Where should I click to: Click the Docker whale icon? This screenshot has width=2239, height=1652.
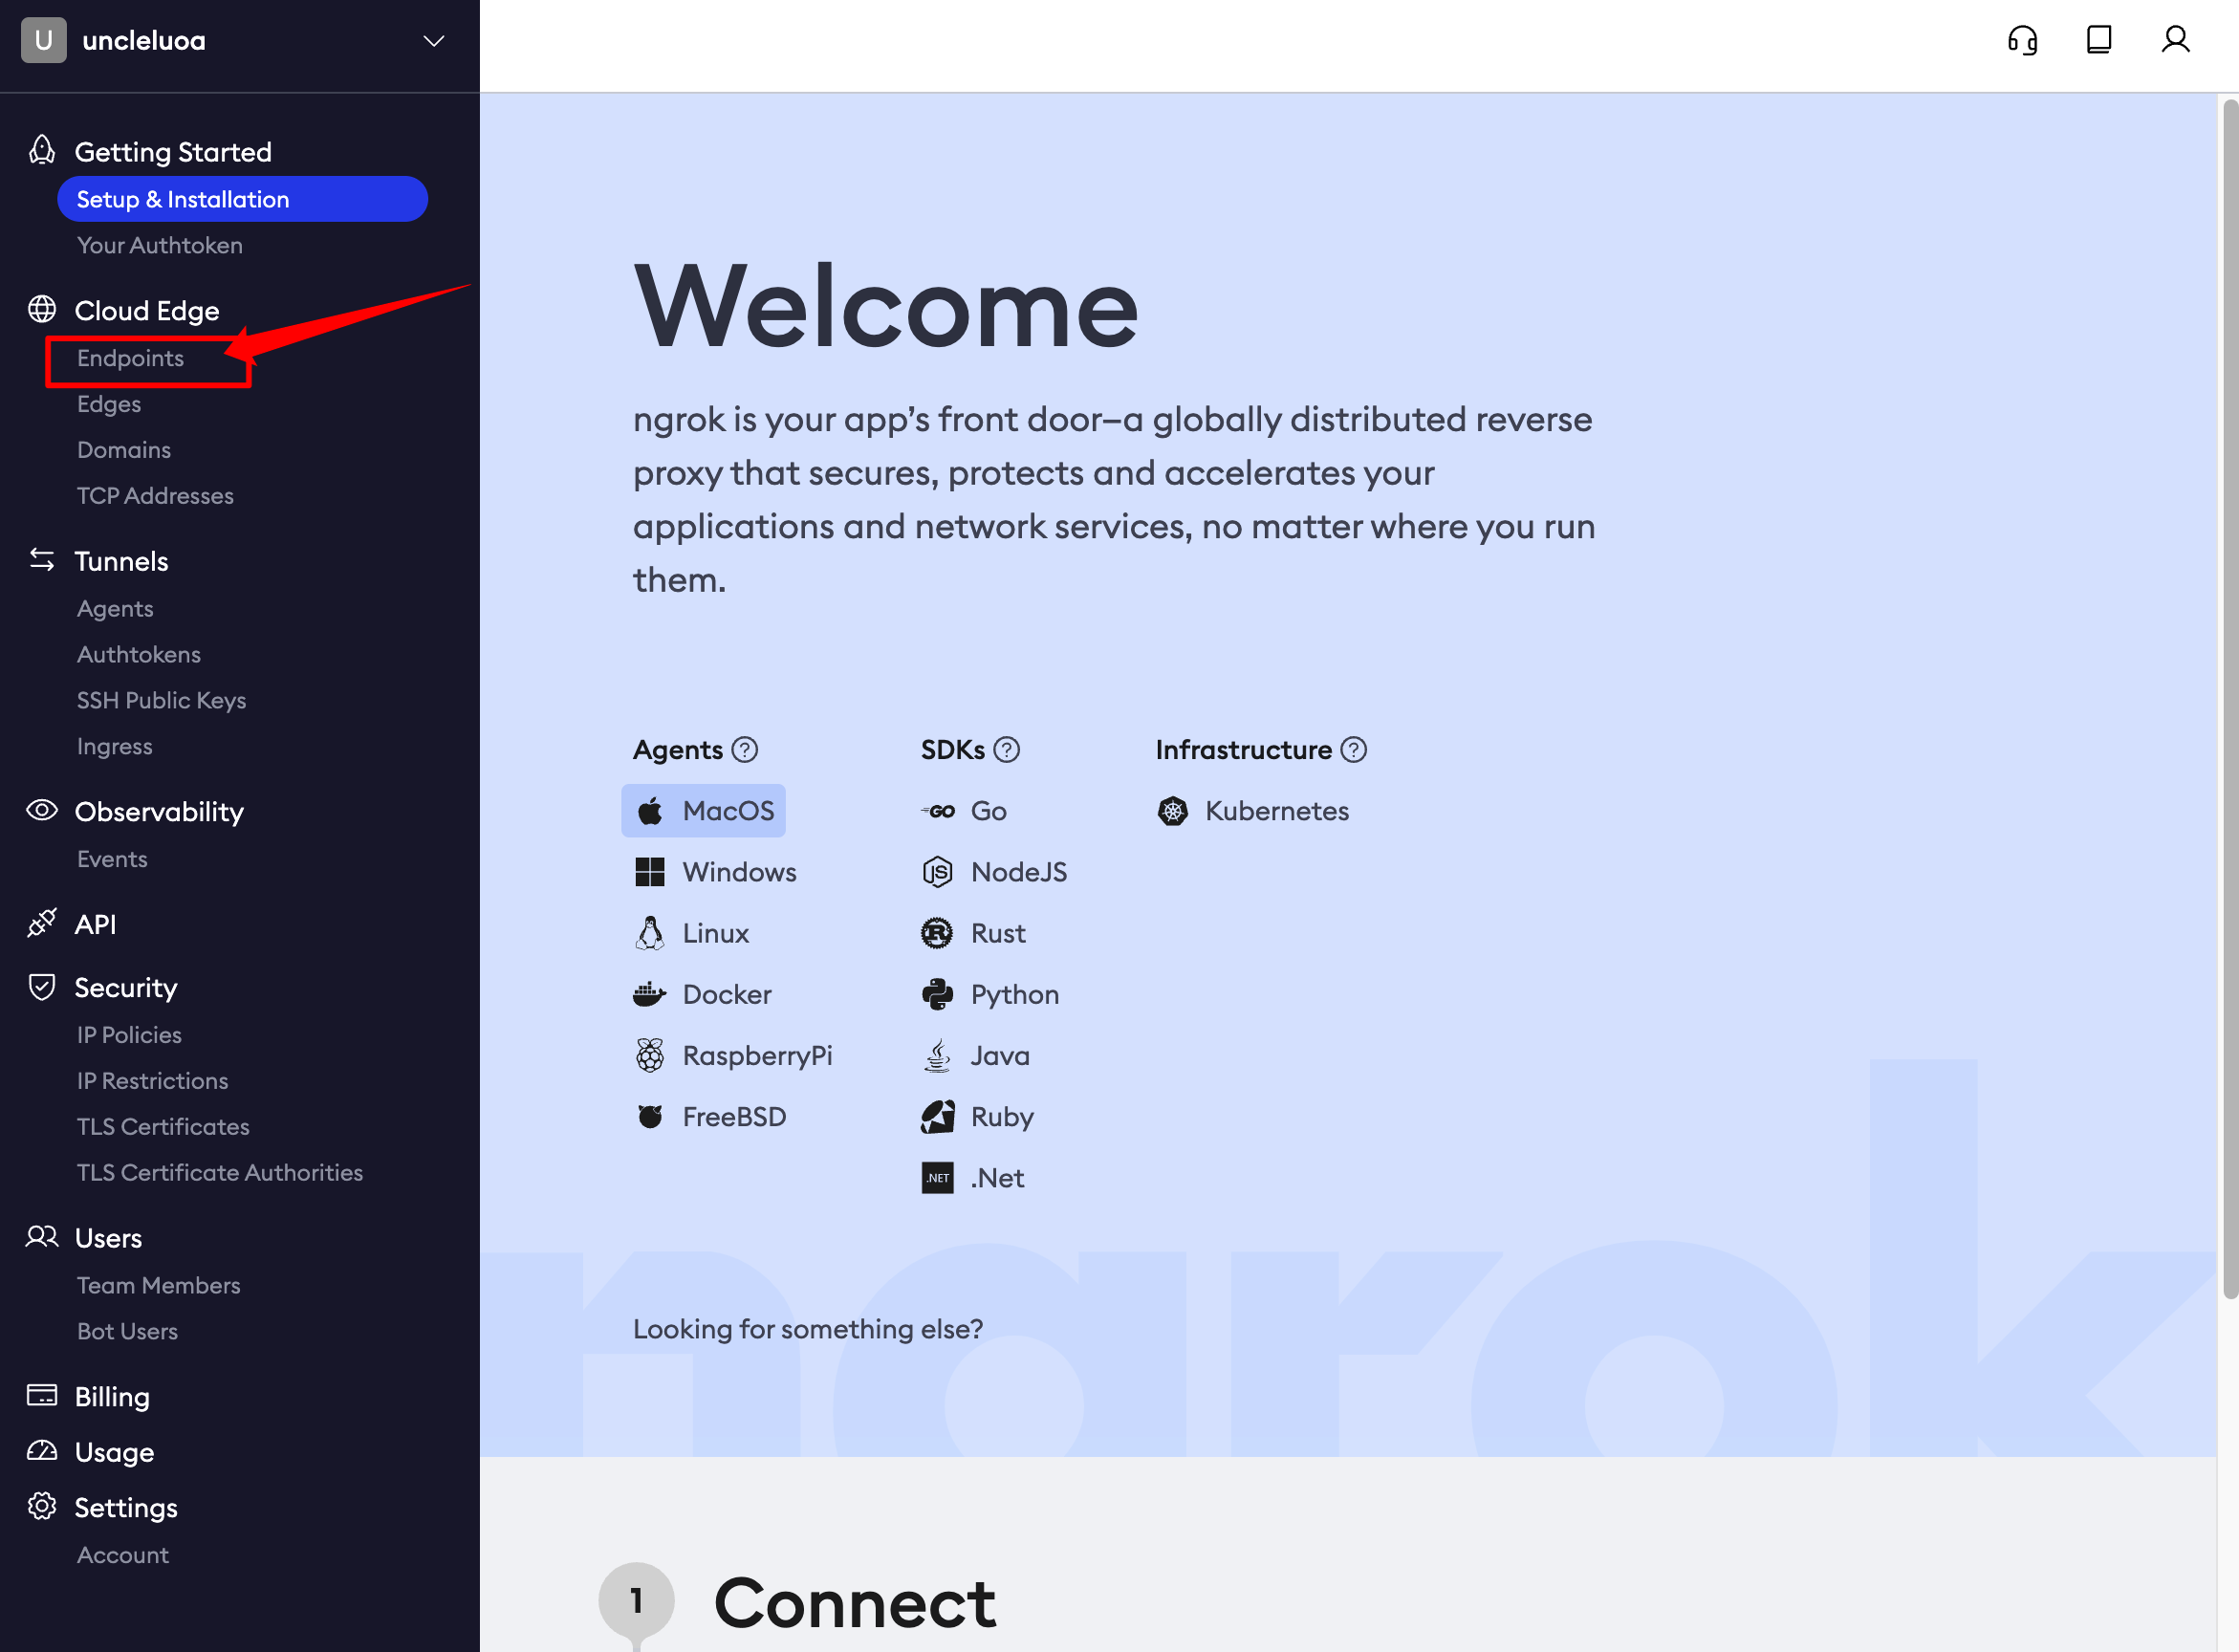tap(650, 994)
